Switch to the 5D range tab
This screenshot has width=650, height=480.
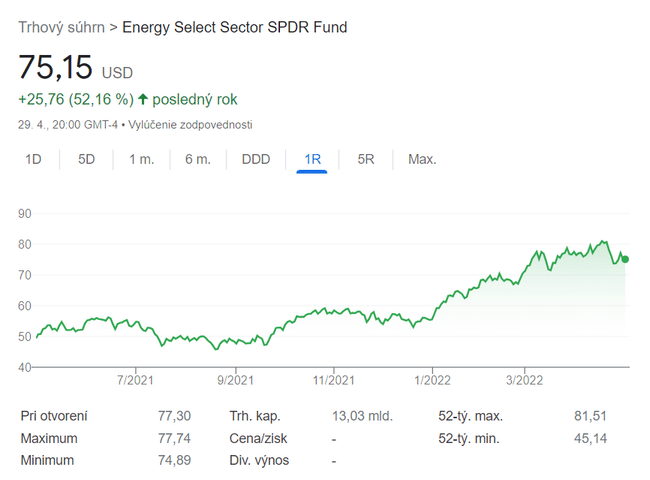[x=87, y=159]
